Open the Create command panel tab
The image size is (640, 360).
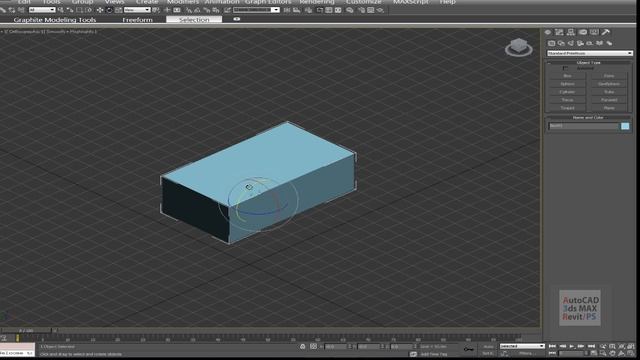pos(548,32)
